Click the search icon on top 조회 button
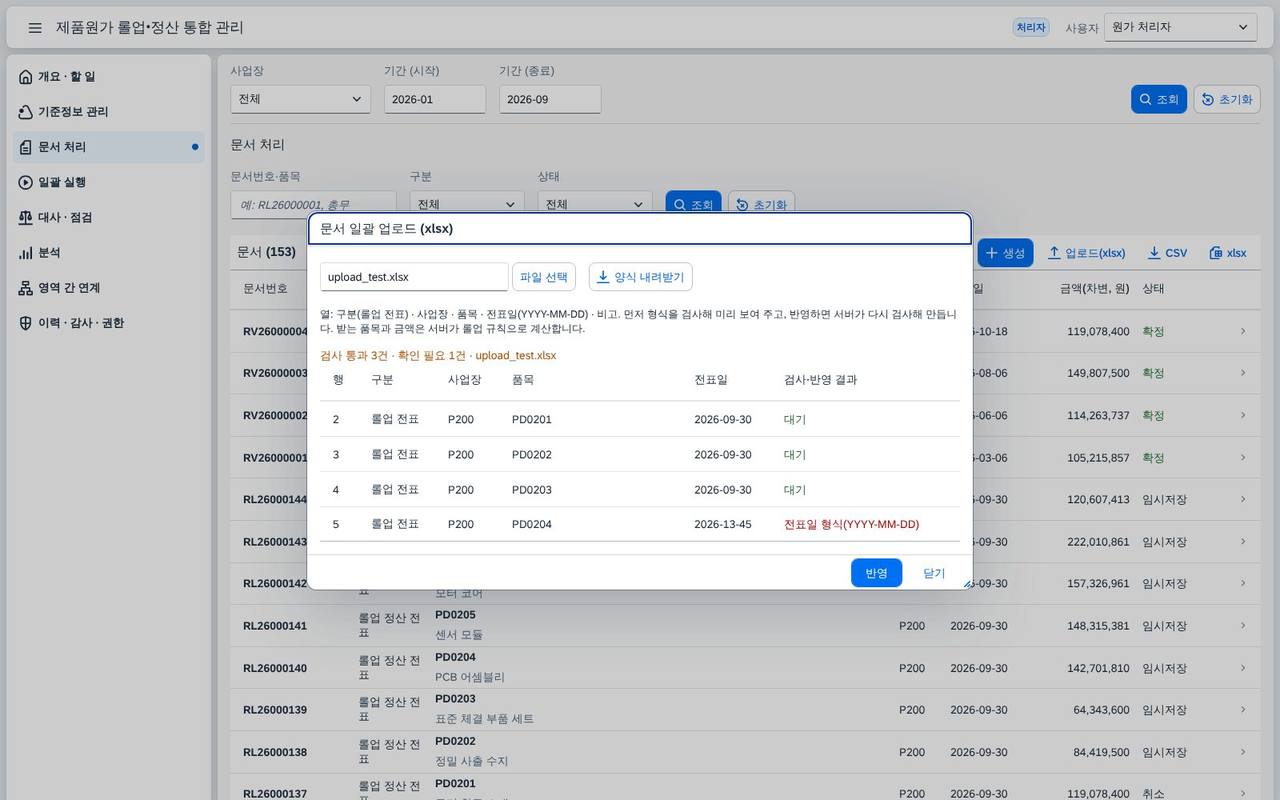Viewport: 1280px width, 800px height. (1146, 100)
